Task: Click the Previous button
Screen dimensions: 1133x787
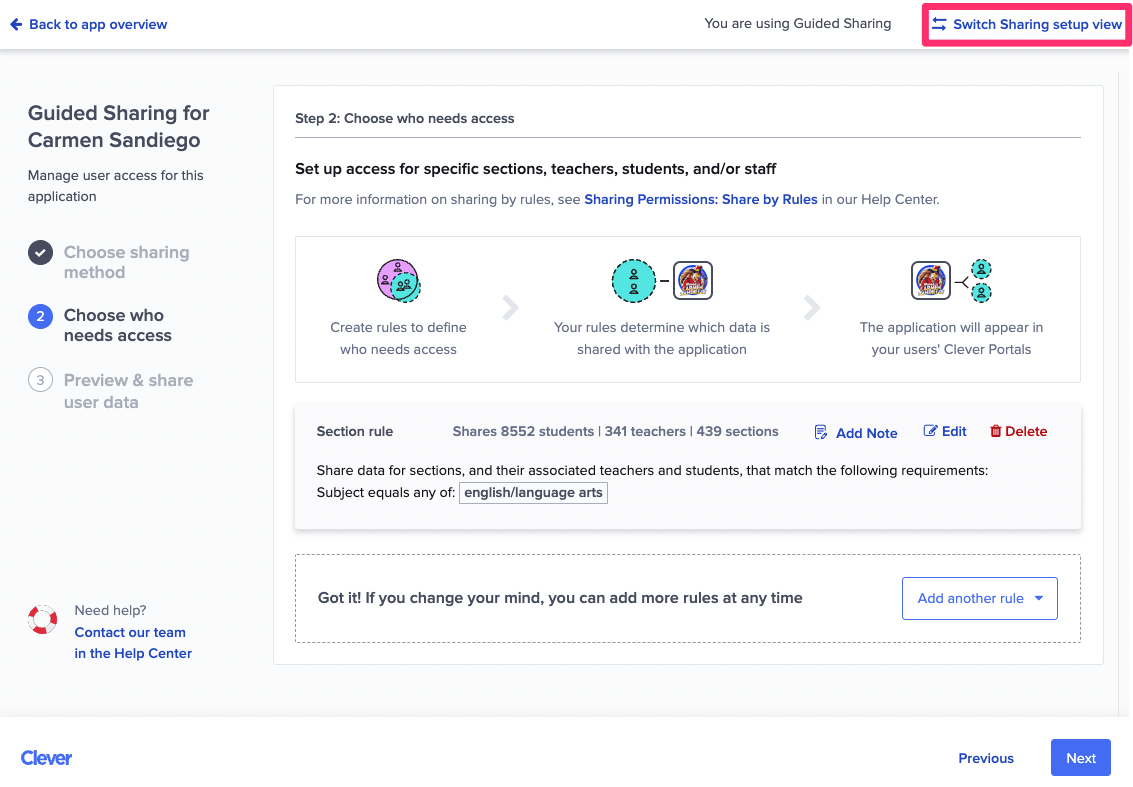Action: (985, 757)
